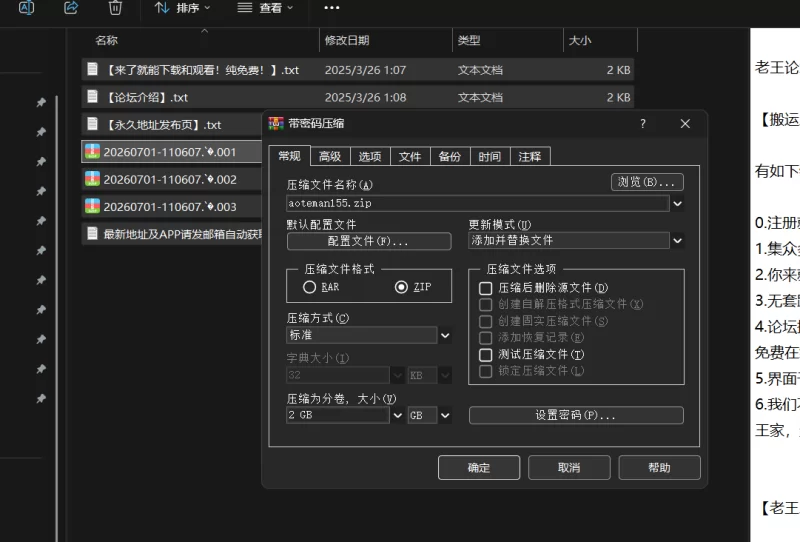
Task: Open the 排序 sort menu
Action: click(x=182, y=8)
